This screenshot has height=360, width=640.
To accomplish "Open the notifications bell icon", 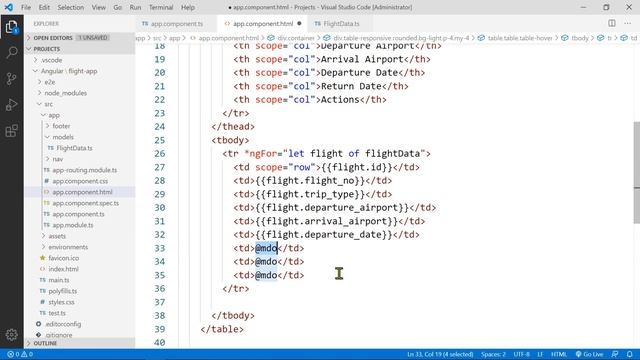I will (629, 354).
